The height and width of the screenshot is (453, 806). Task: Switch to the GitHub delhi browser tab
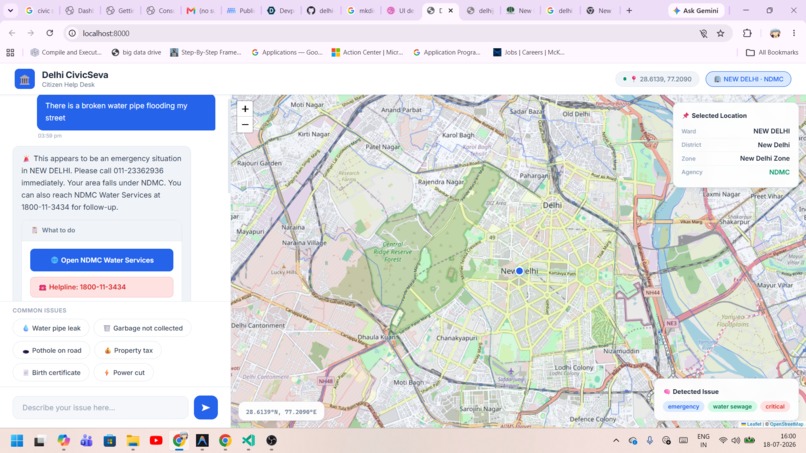(x=320, y=10)
